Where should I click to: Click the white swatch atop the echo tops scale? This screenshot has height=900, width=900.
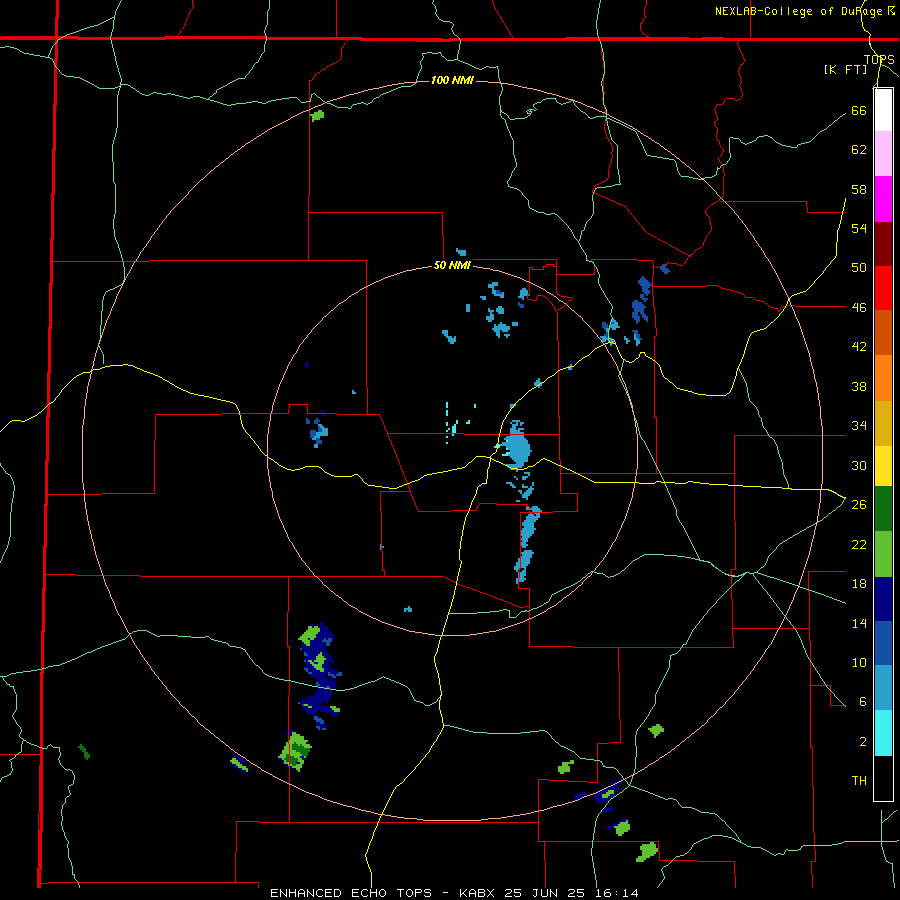(x=883, y=110)
